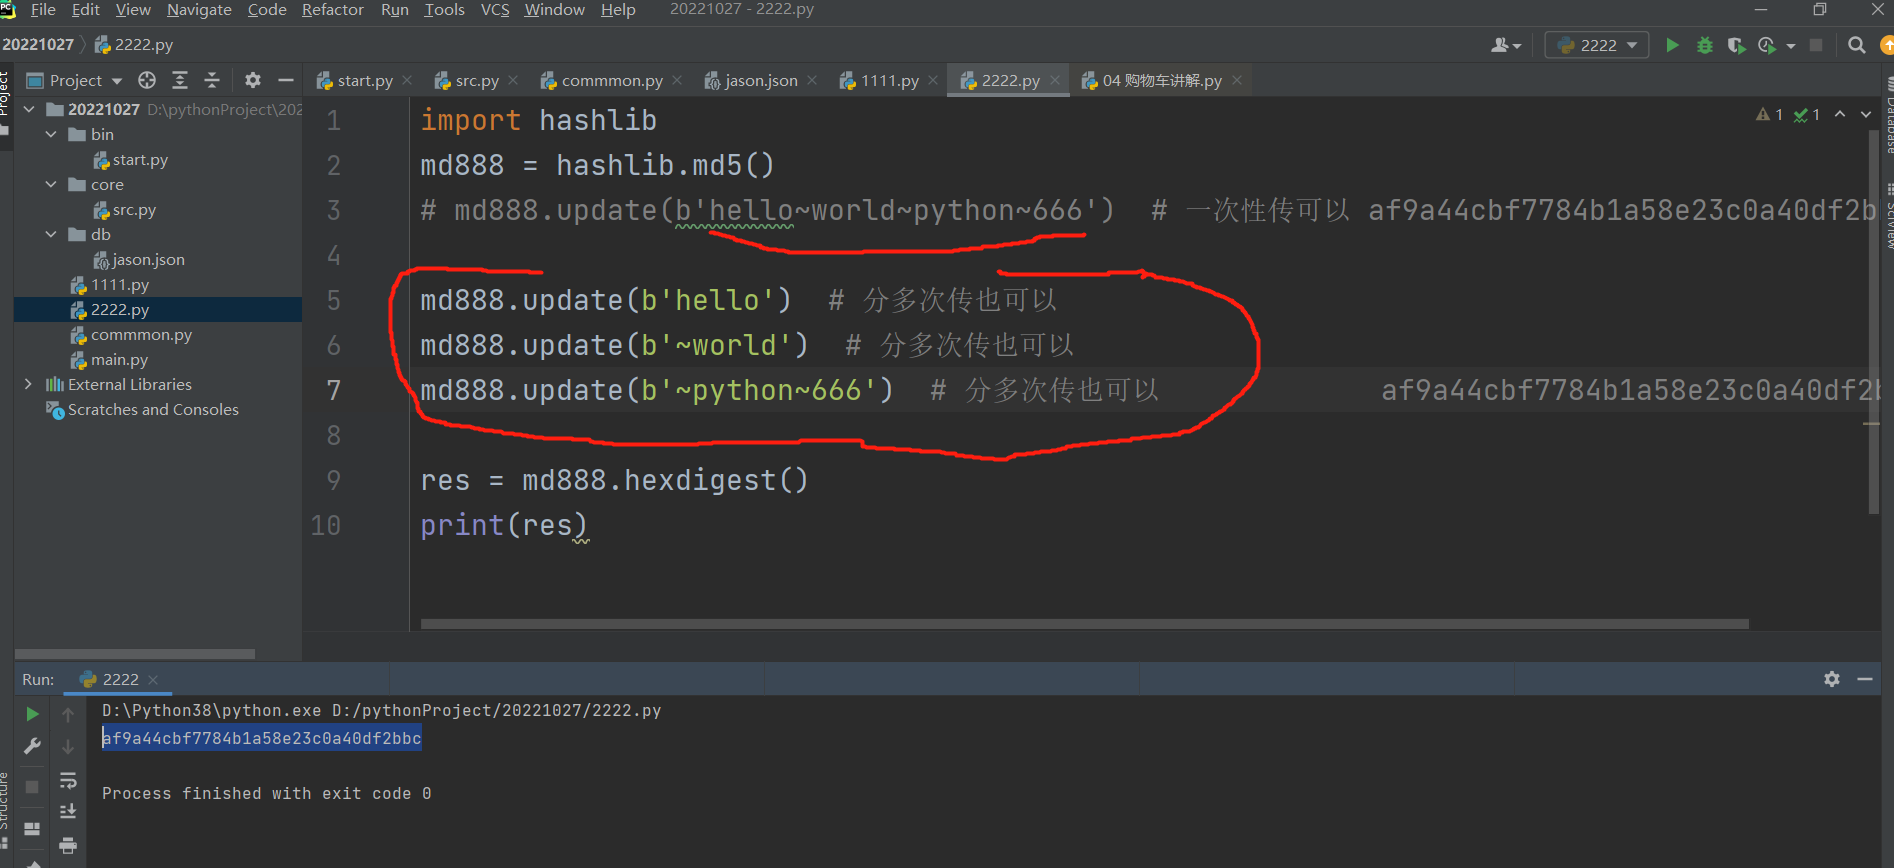Viewport: 1894px width, 868px height.
Task: Select 1111.py in the Project tree
Action: point(120,284)
